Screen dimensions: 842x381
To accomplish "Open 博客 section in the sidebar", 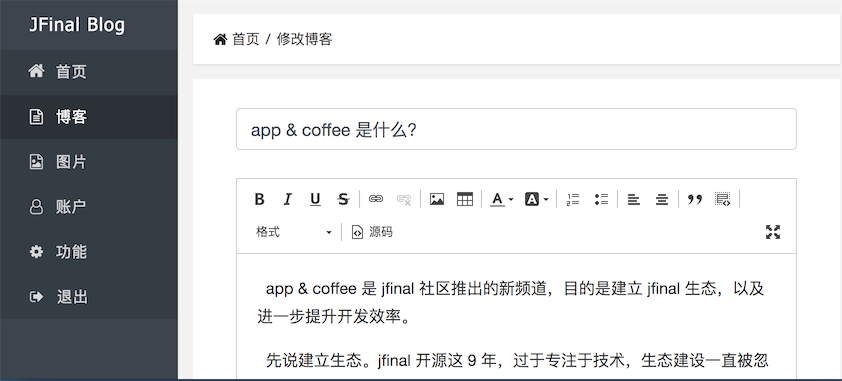I will click(89, 117).
